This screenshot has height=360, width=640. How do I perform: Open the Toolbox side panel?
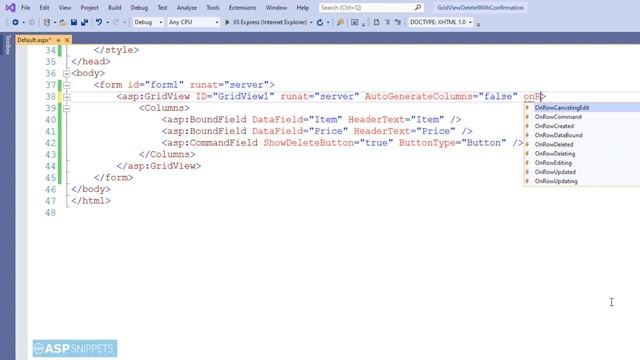coord(8,44)
